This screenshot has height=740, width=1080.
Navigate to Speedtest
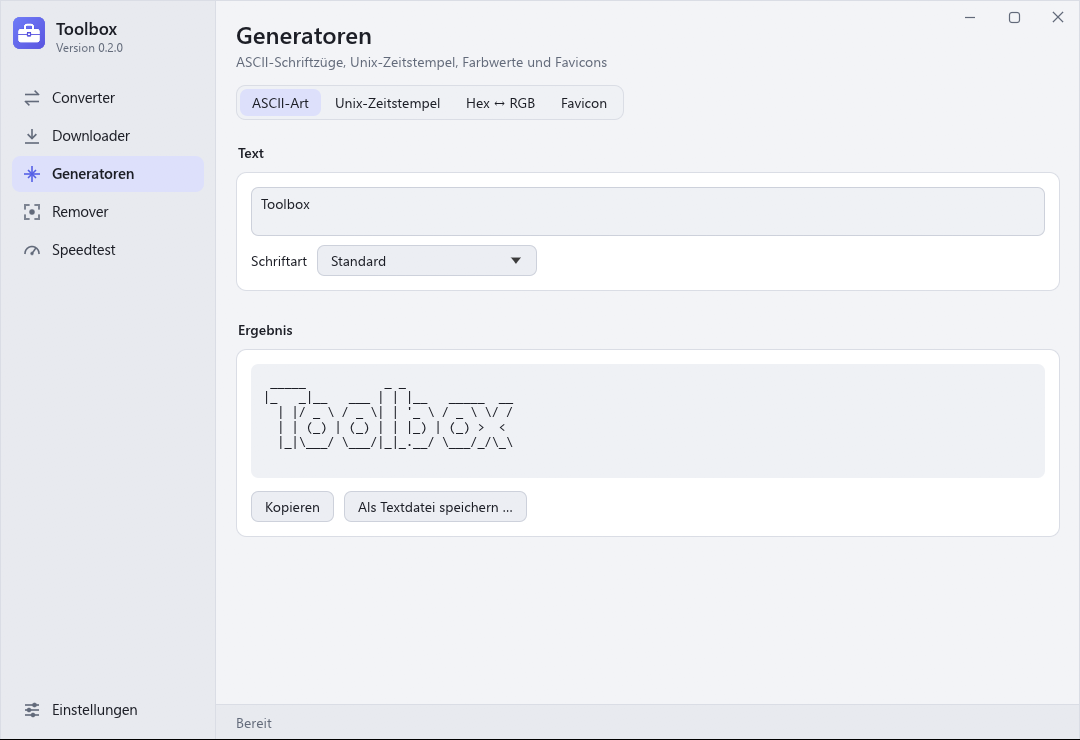pyautogui.click(x=108, y=249)
